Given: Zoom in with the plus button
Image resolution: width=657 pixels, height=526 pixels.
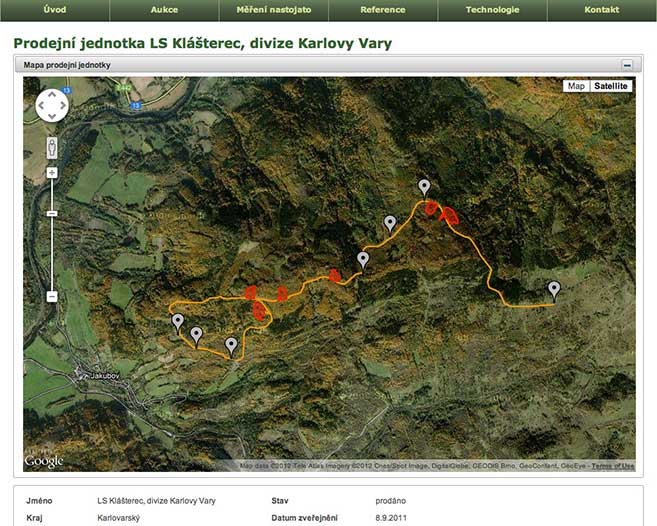Looking at the screenshot, I should [51, 173].
